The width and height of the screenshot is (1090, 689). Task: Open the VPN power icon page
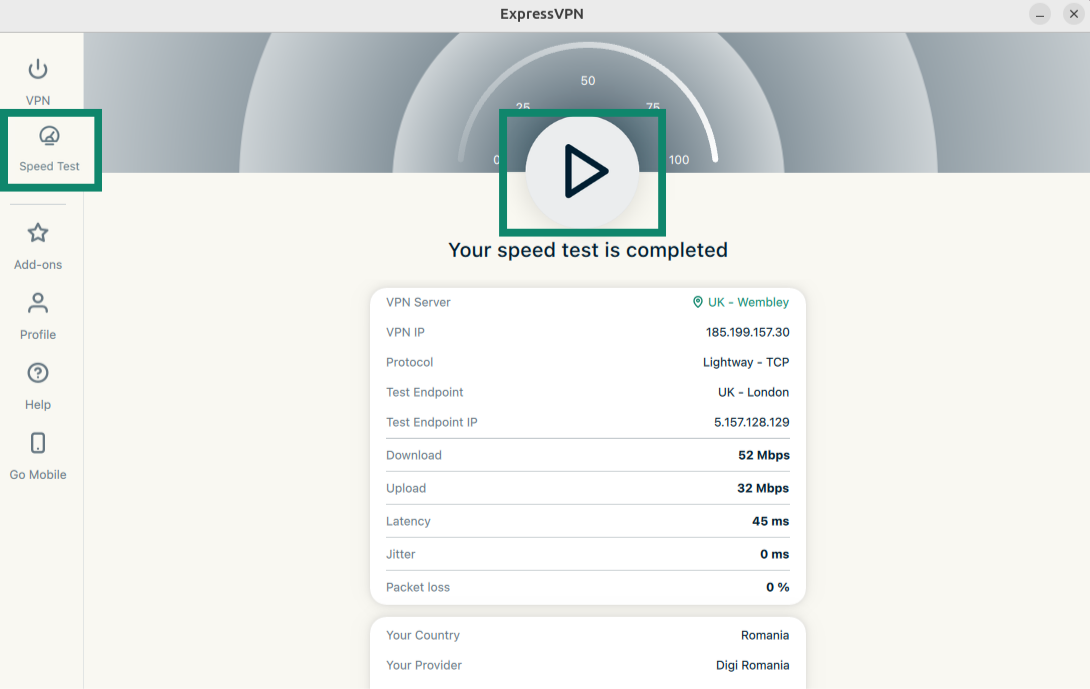[38, 70]
